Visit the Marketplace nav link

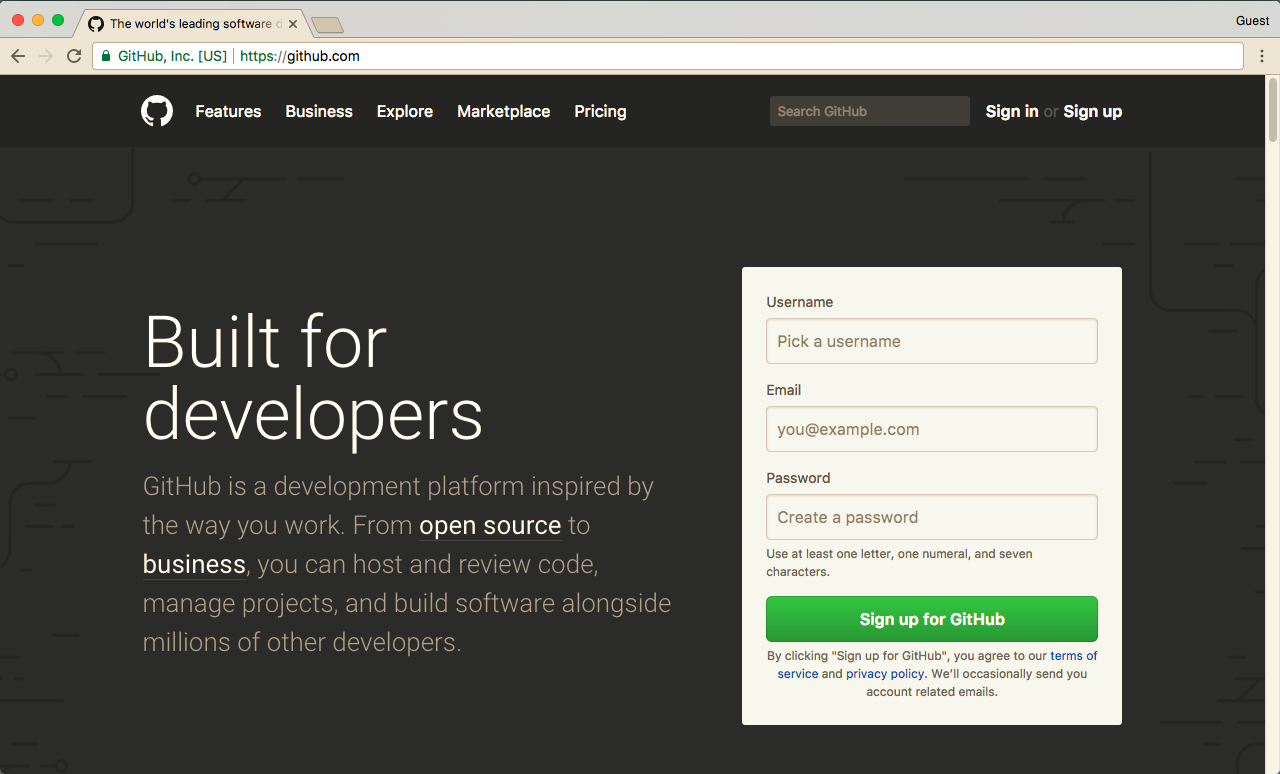(503, 111)
